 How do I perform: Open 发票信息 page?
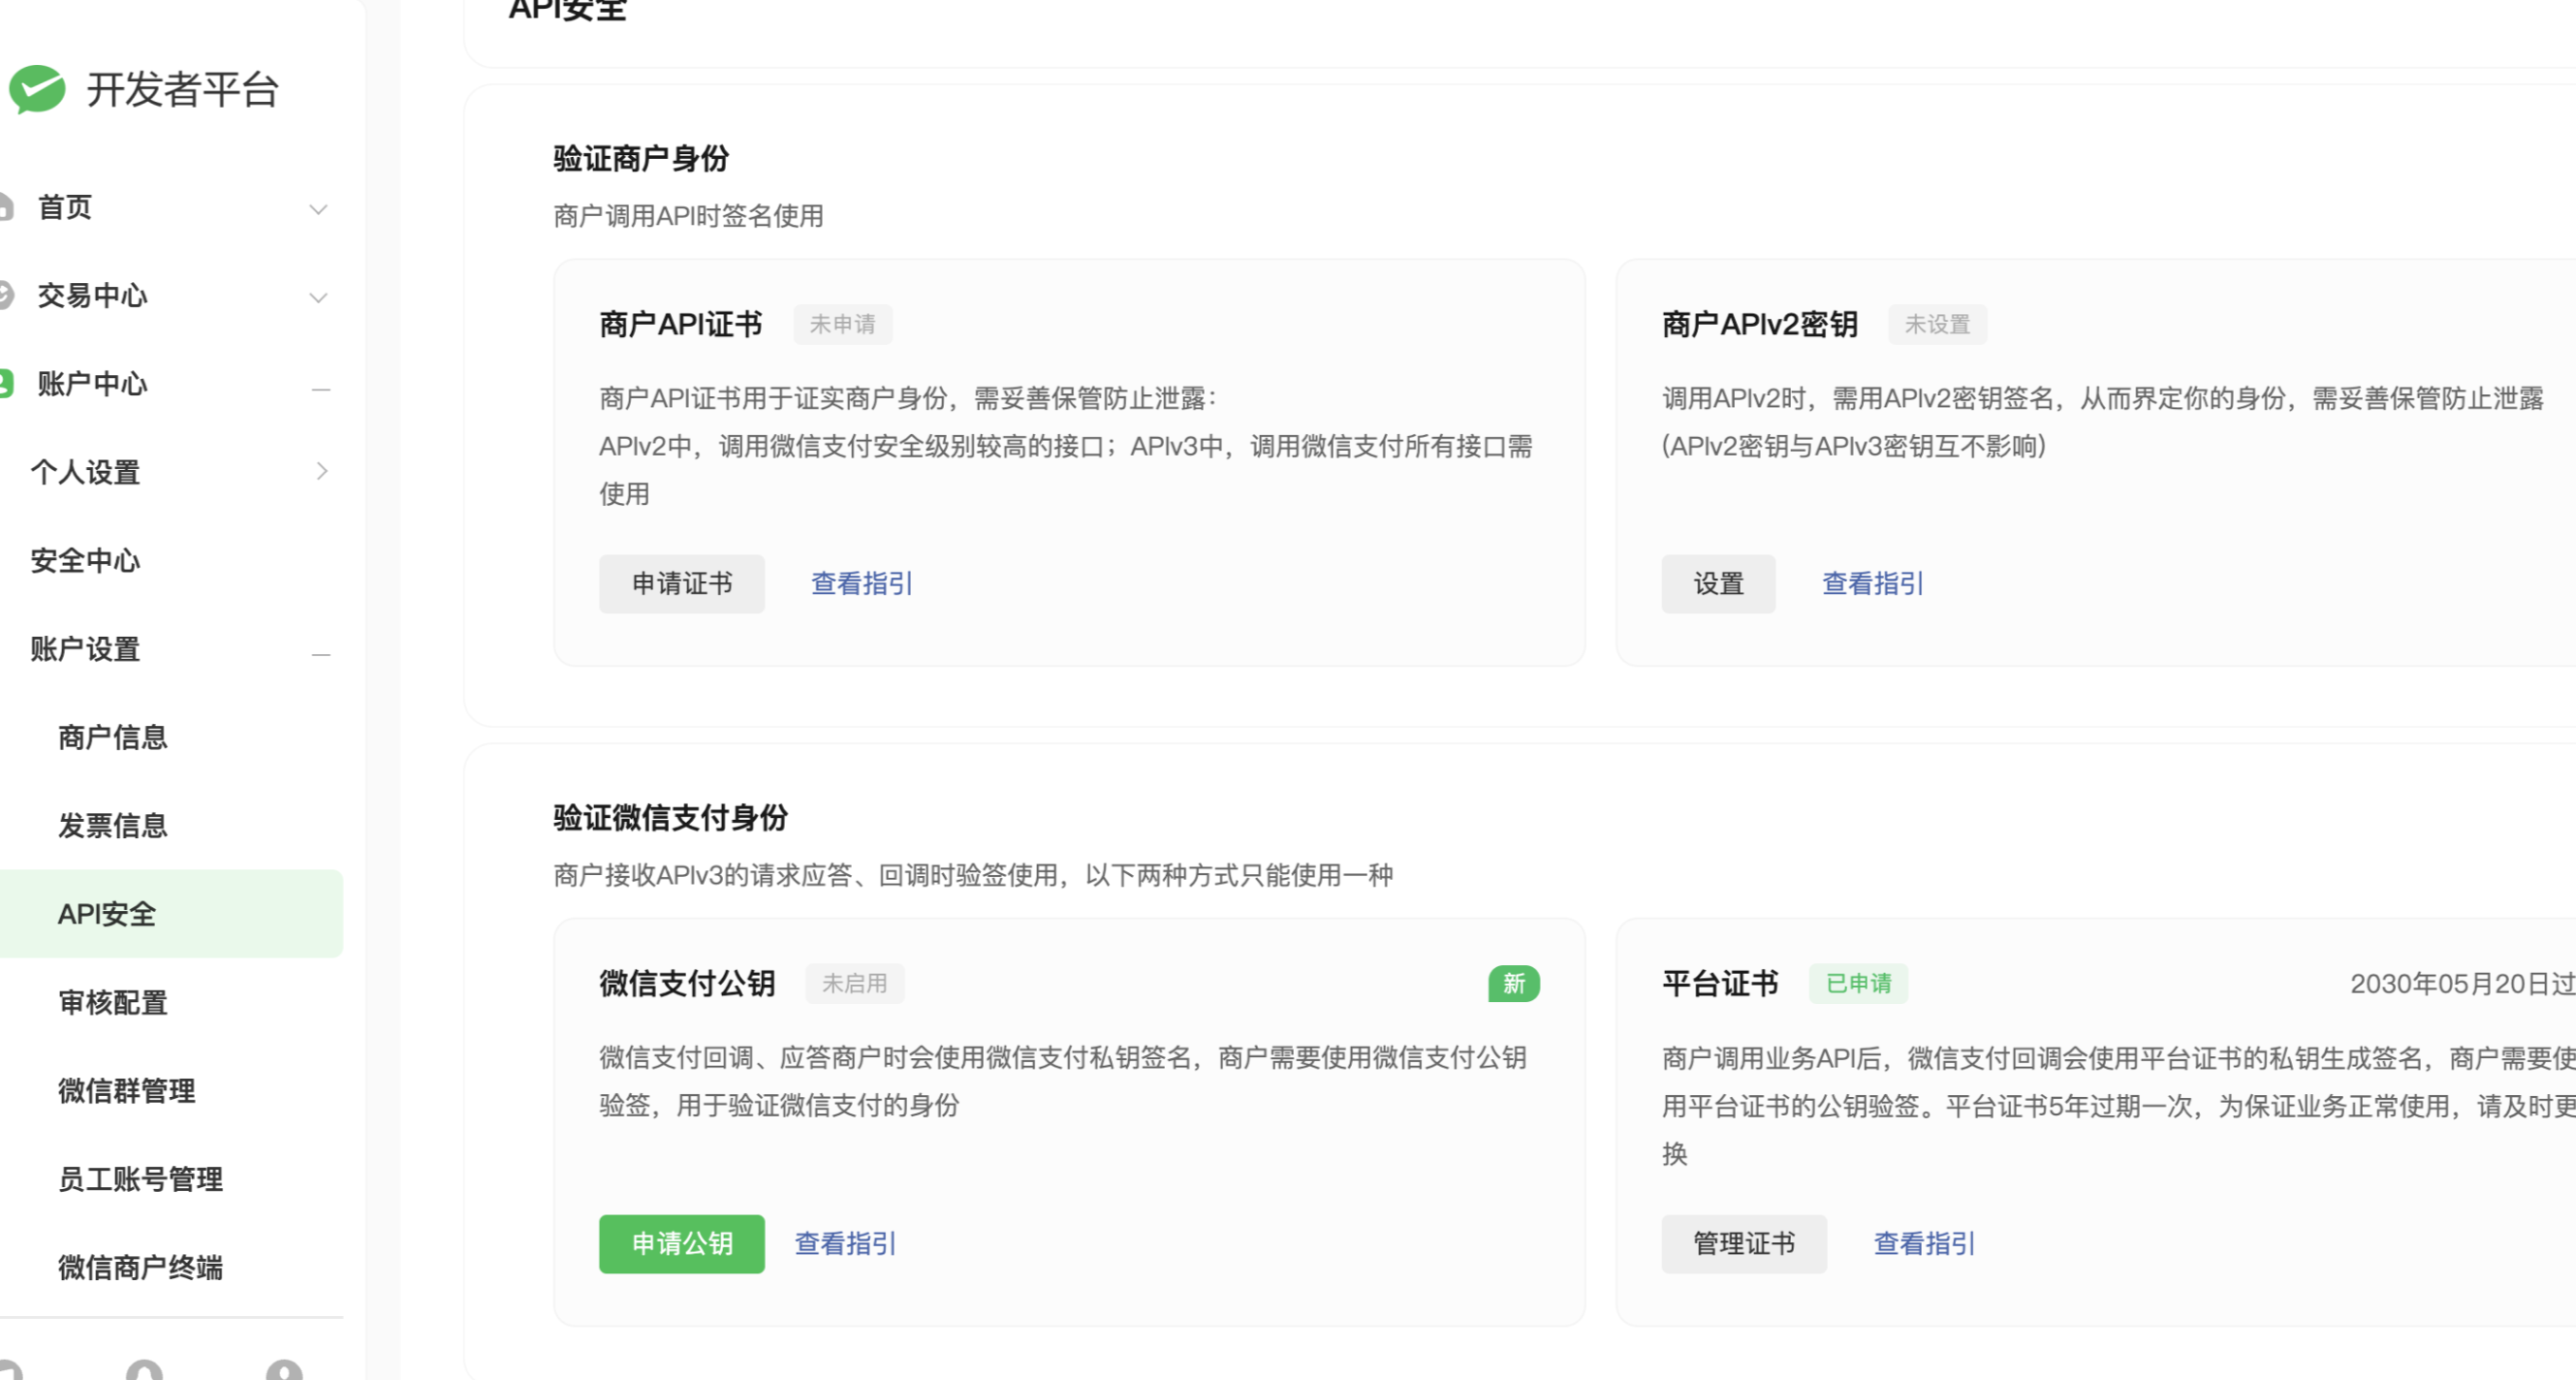pos(113,825)
